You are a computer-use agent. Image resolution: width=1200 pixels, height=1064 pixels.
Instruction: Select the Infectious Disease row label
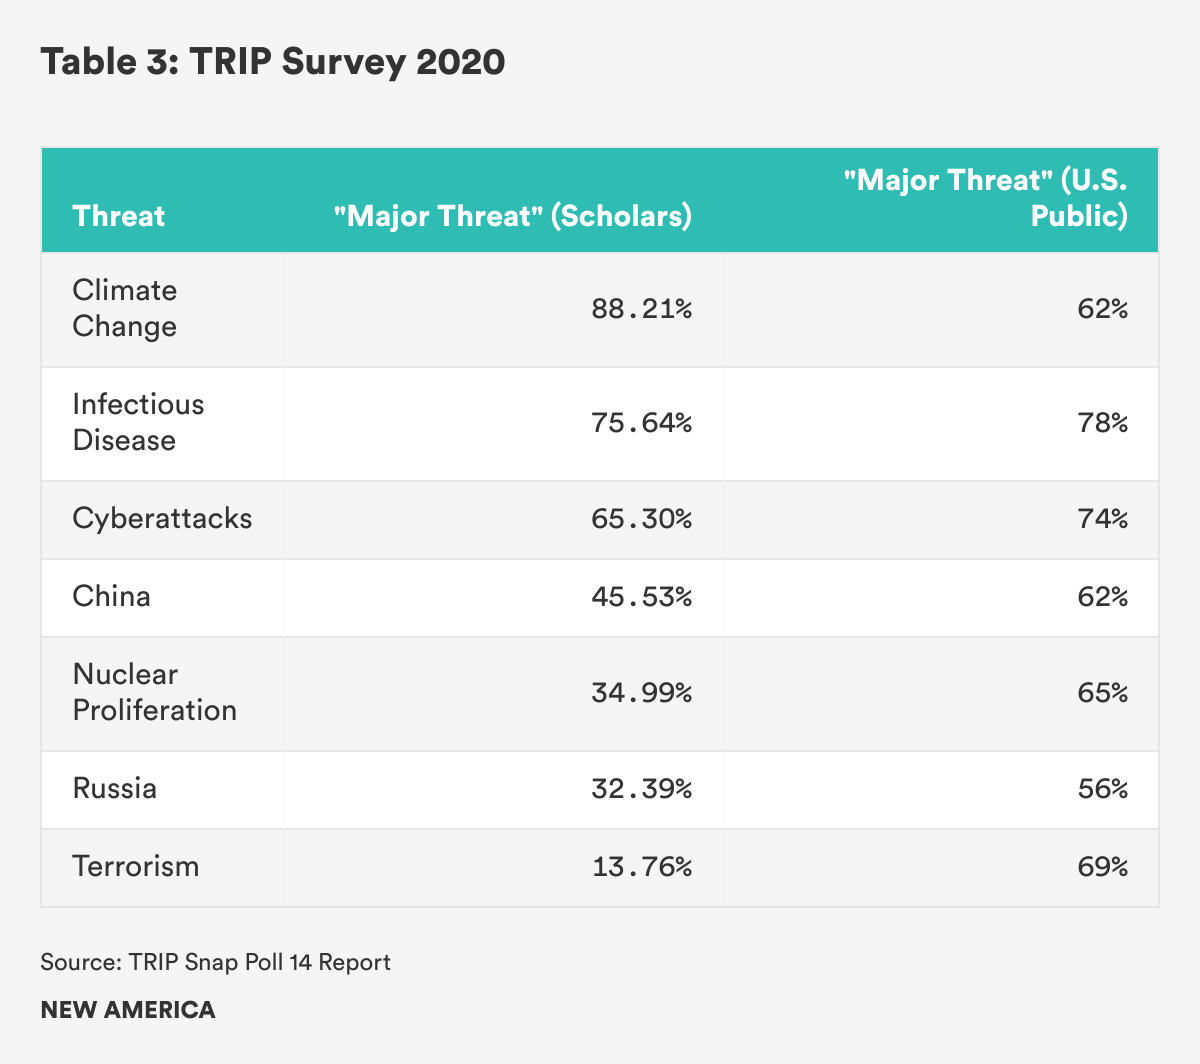click(x=138, y=422)
